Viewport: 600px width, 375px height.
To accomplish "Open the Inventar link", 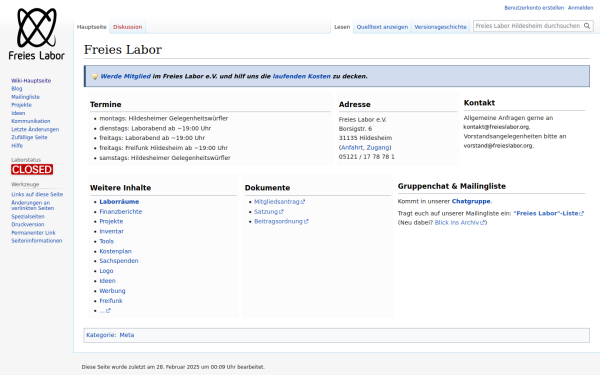I will coord(111,232).
